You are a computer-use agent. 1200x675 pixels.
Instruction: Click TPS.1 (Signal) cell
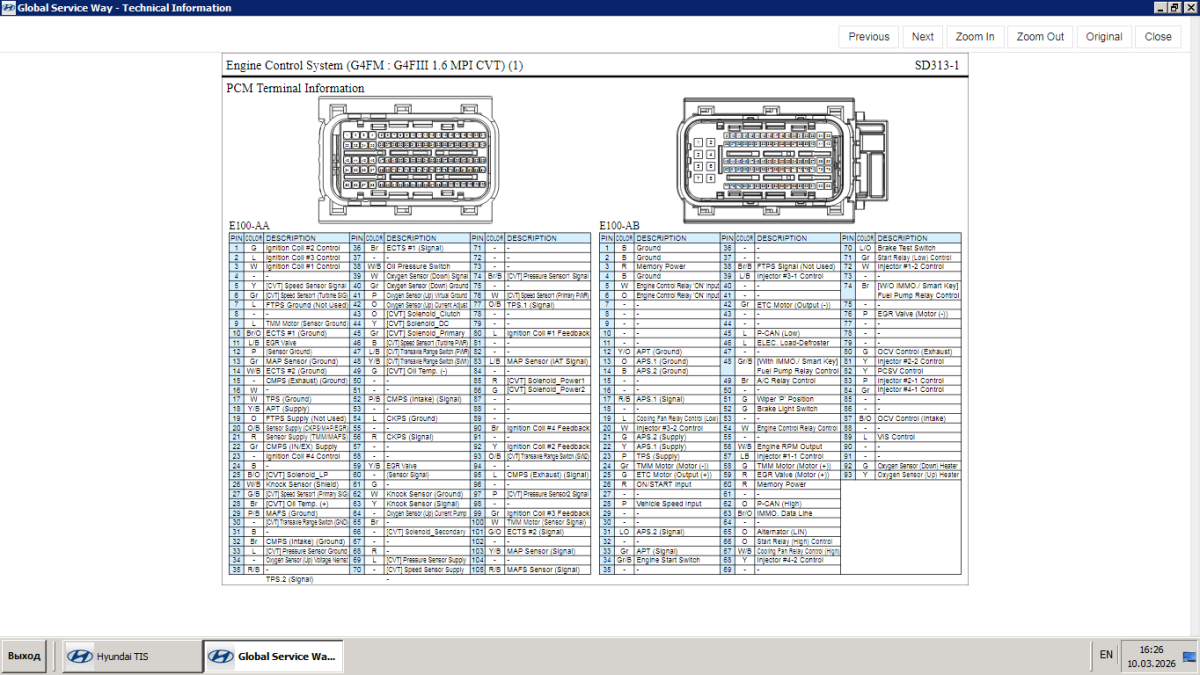pyautogui.click(x=548, y=304)
